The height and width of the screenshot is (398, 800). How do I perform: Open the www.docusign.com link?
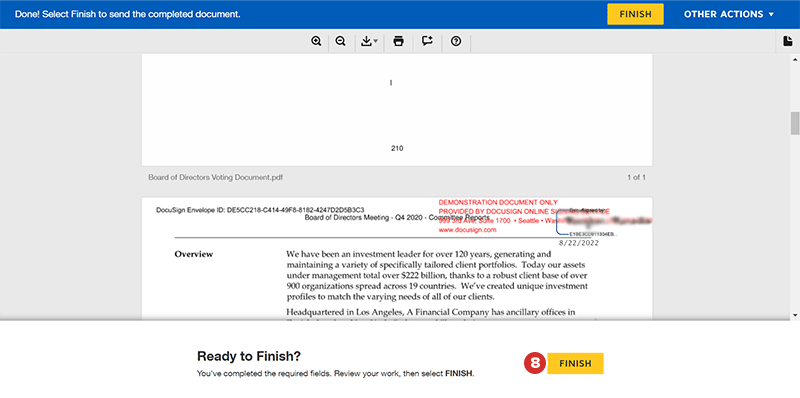coord(467,230)
